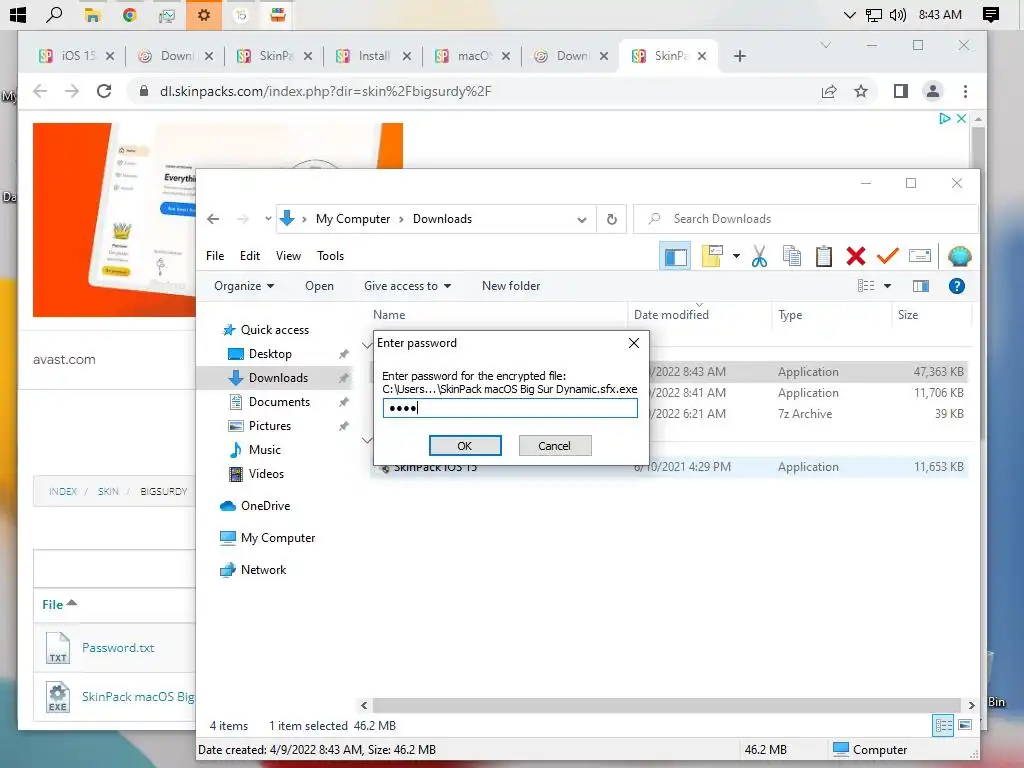Open the File menu in Explorer
This screenshot has height=768, width=1024.
pos(215,256)
